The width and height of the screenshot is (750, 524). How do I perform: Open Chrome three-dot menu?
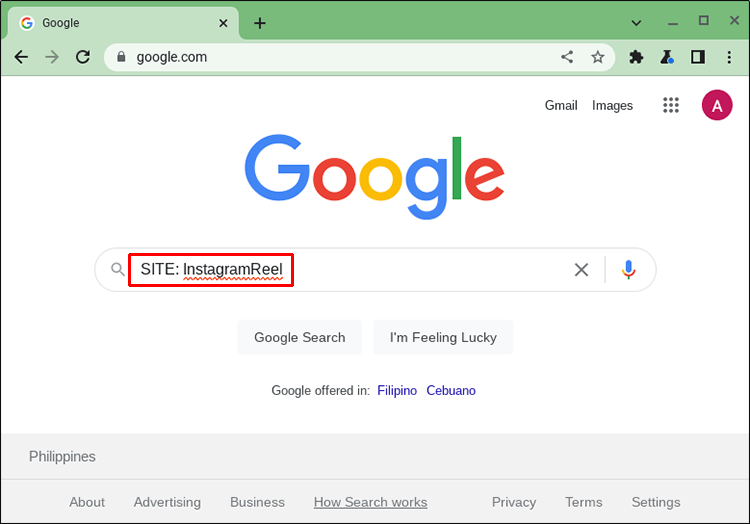(729, 57)
